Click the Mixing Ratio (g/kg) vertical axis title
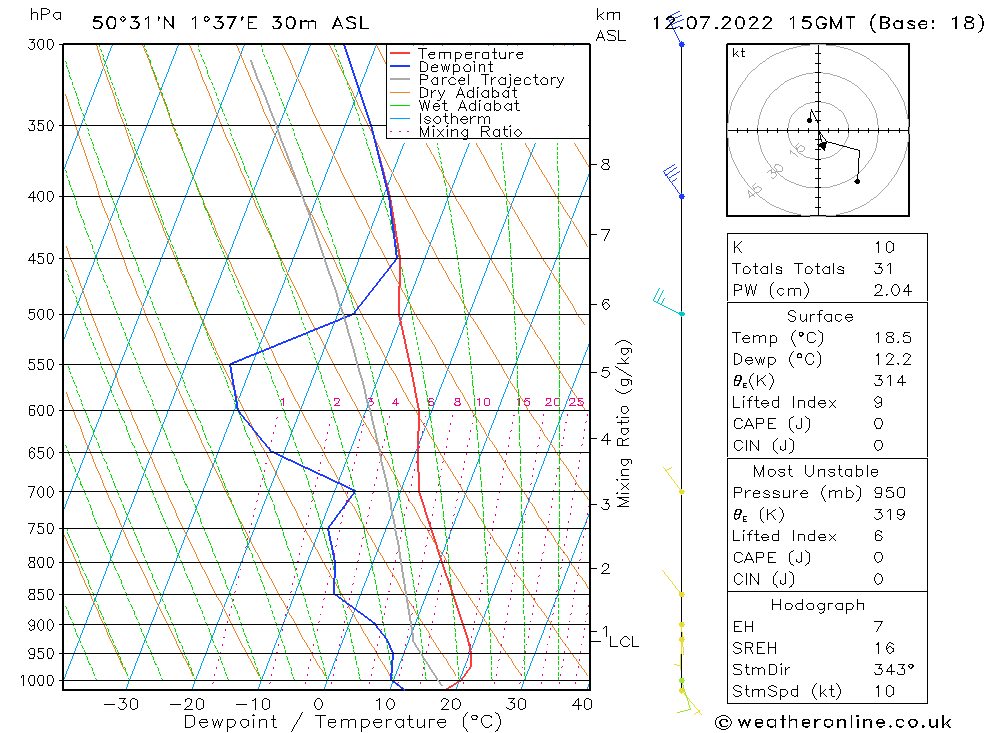1000x733 pixels. (x=624, y=424)
